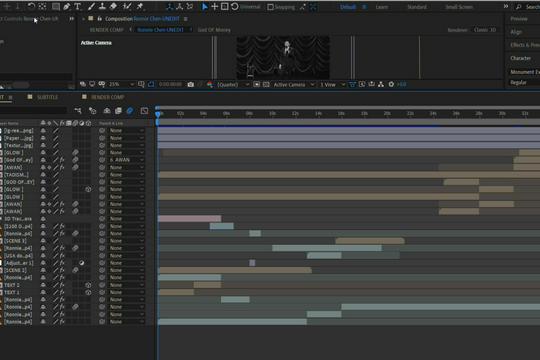540x360 pixels.
Task: Open the Graph Editor icon
Action: pos(144,111)
